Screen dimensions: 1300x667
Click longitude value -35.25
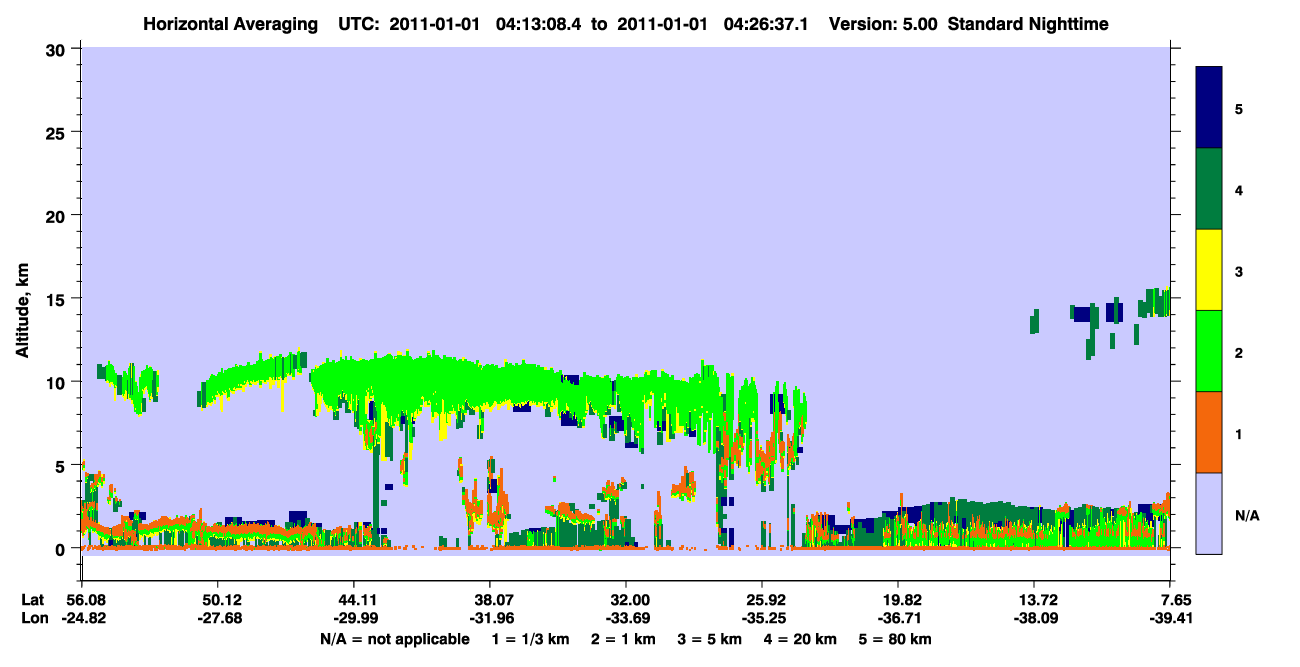762,618
